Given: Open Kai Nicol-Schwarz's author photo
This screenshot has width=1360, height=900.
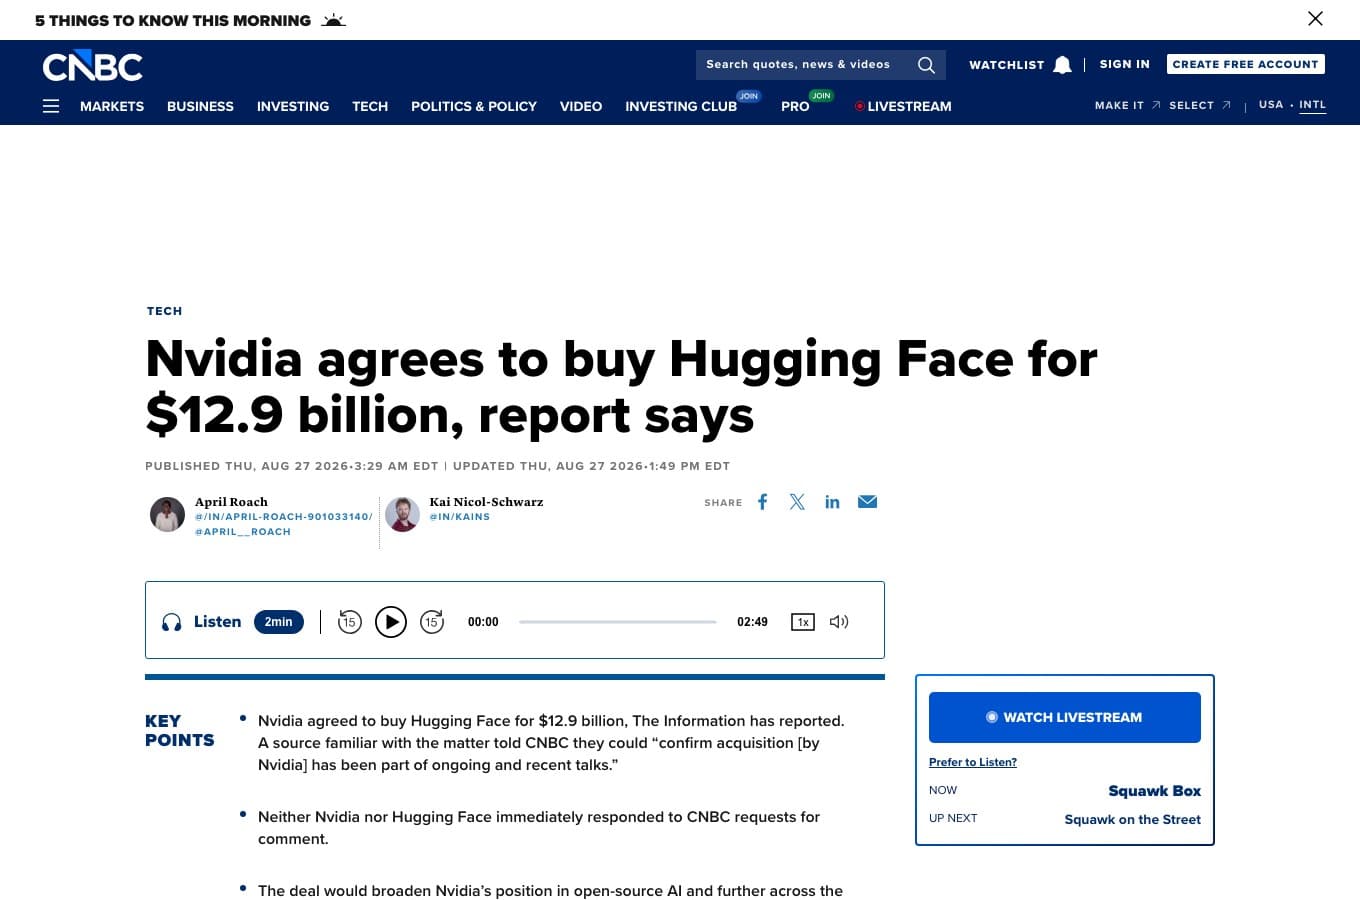Looking at the screenshot, I should [x=402, y=514].
